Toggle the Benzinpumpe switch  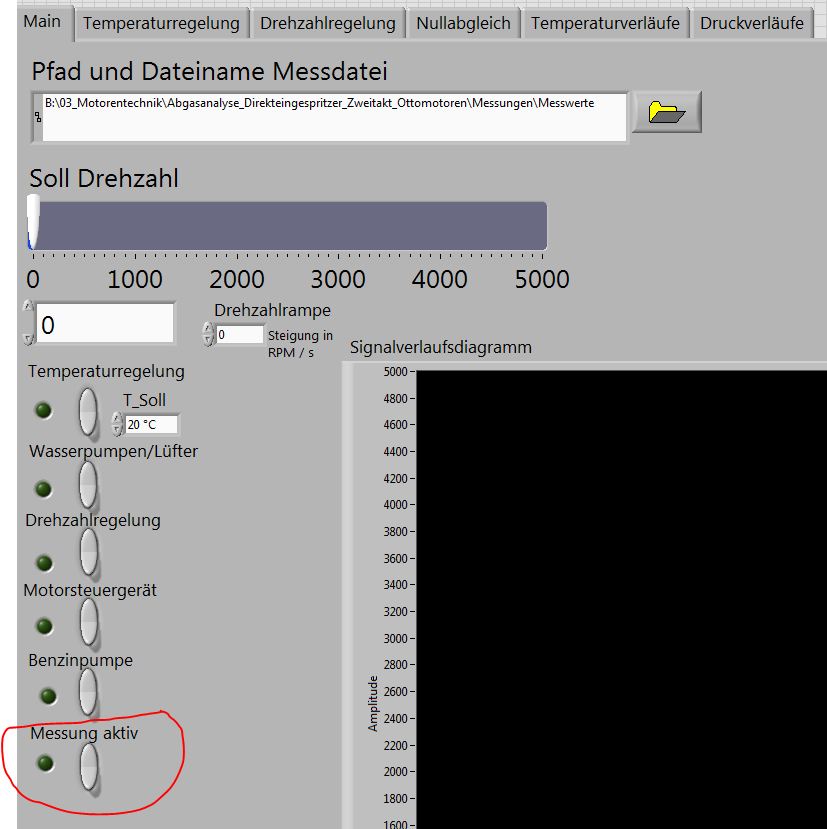(x=88, y=692)
